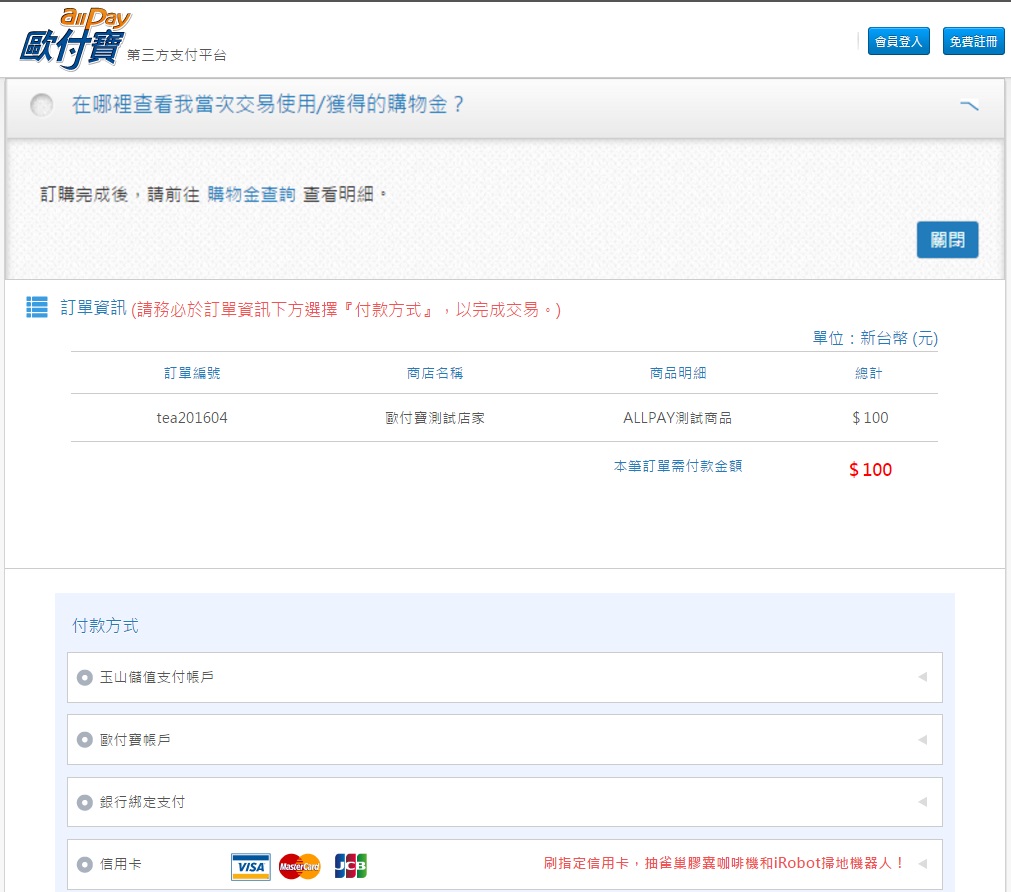Expand the 玉山儲值支付帳戶 row arrow
Screen dimensions: 1011x892
(x=922, y=678)
